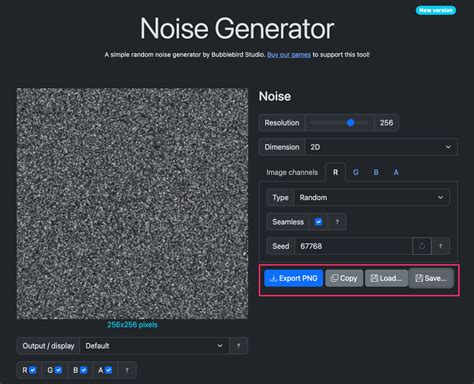Toggle the A display channel checkbox
The image size is (474, 384).
click(109, 370)
